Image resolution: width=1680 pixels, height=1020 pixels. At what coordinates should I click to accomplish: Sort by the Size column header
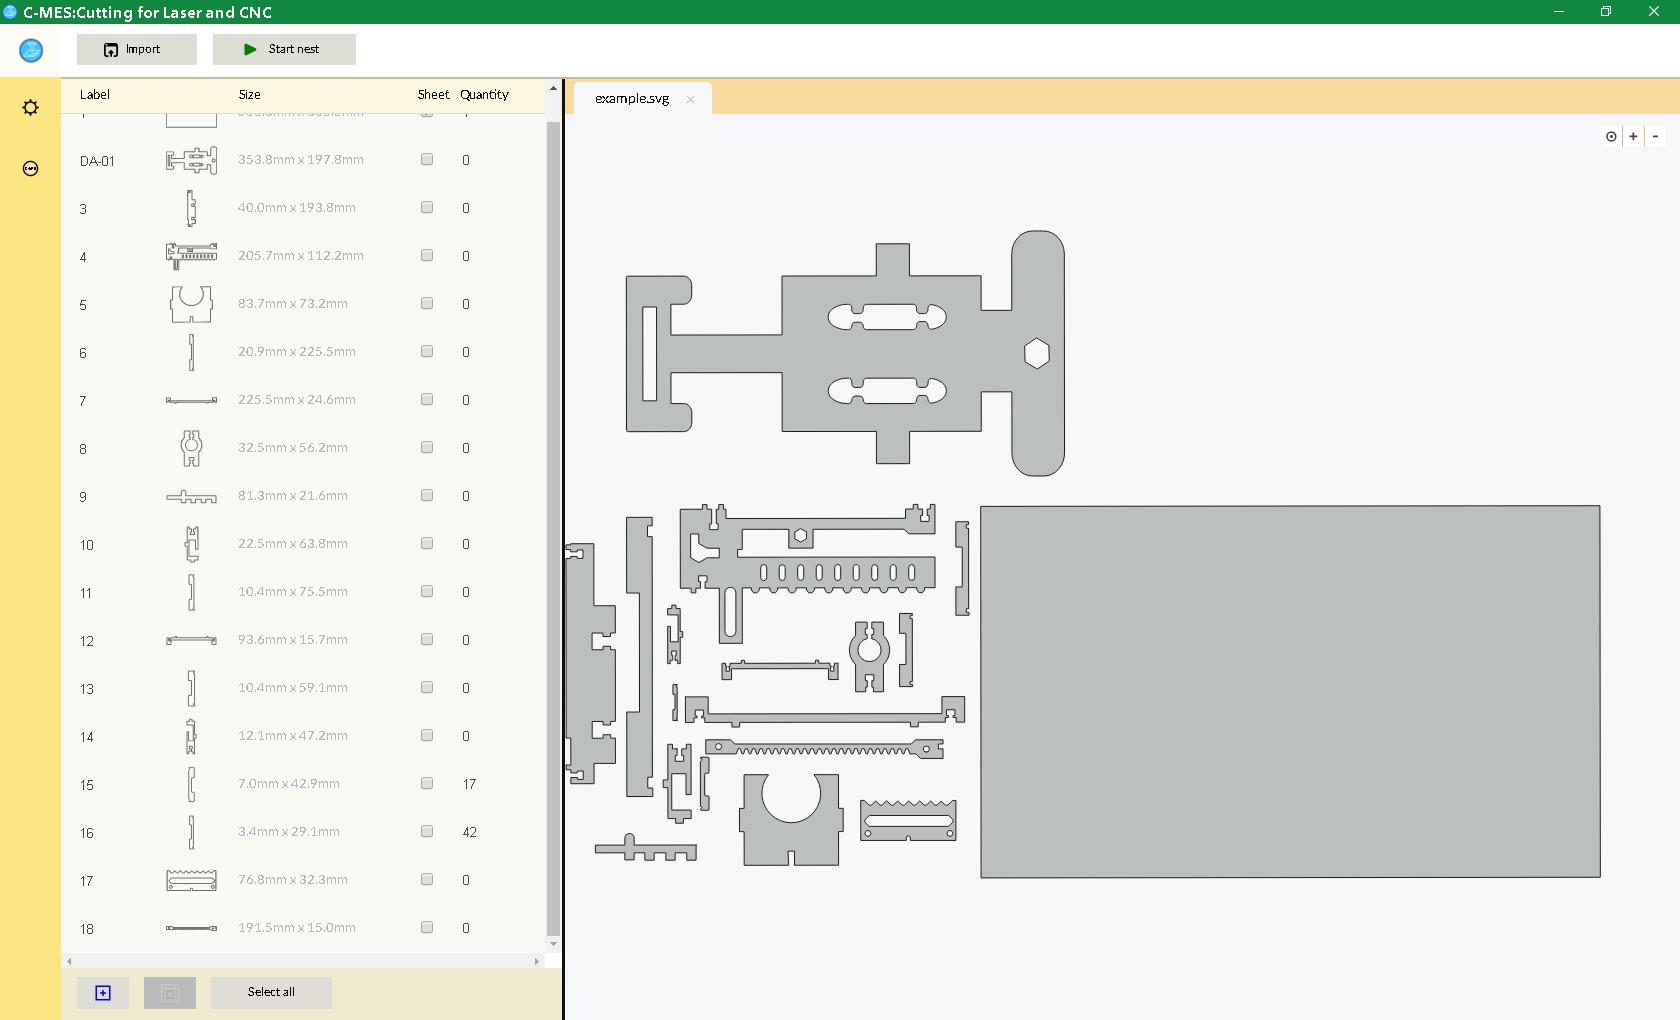click(x=250, y=95)
